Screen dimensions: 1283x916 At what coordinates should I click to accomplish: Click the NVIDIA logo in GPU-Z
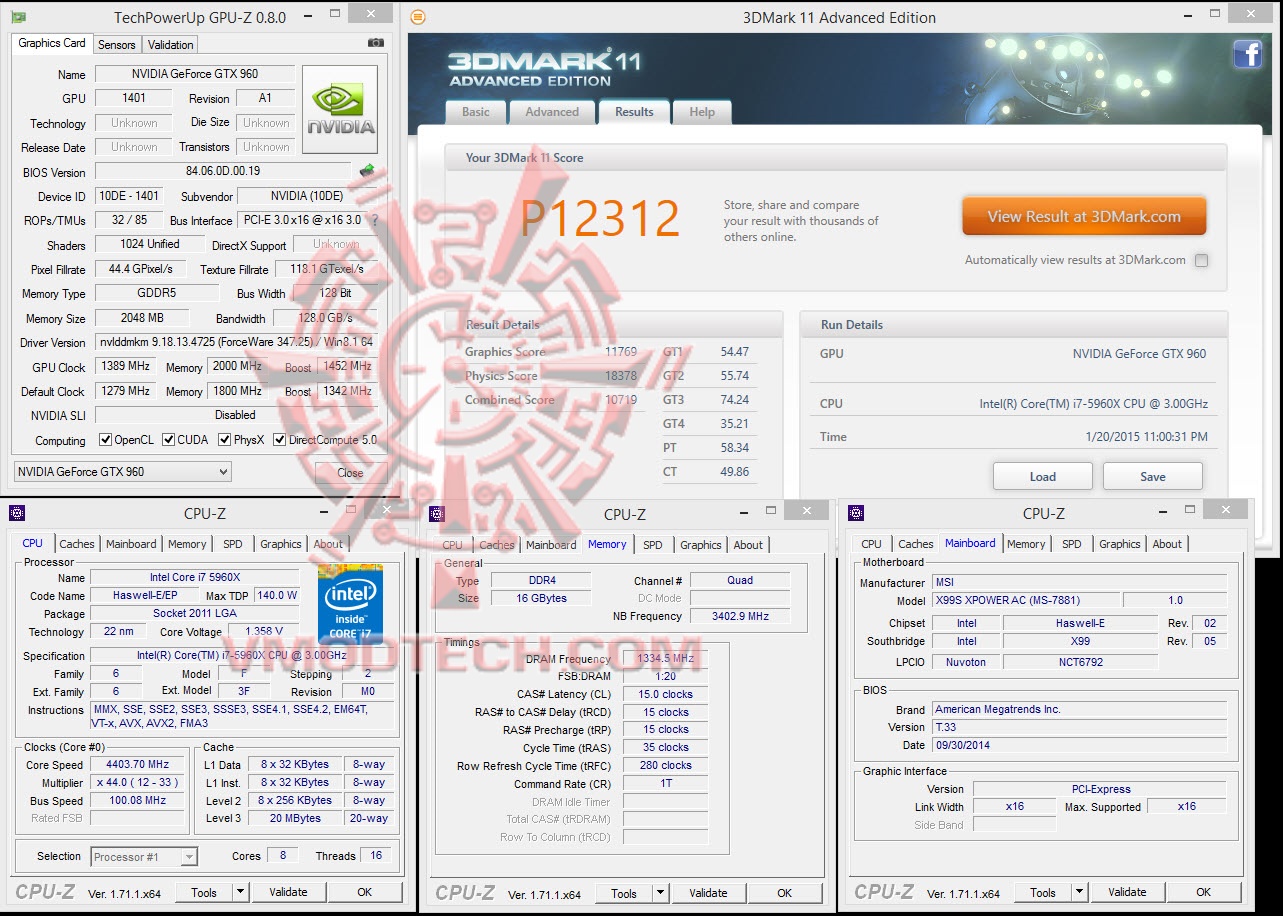(x=340, y=109)
